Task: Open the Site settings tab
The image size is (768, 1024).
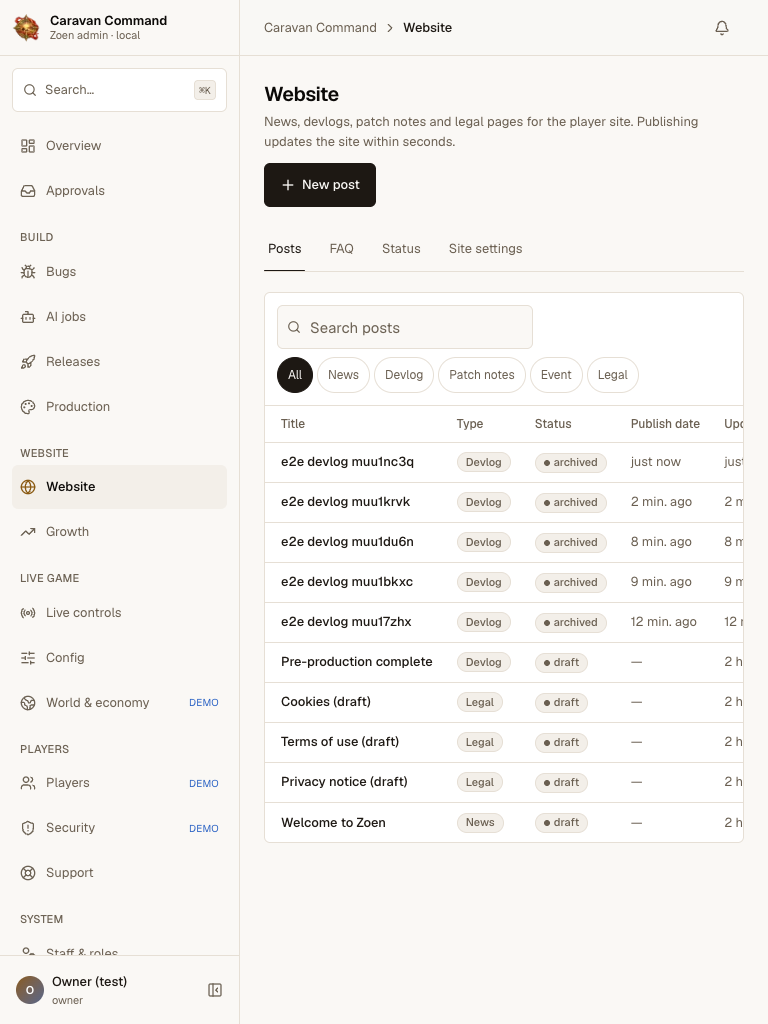Action: [485, 249]
